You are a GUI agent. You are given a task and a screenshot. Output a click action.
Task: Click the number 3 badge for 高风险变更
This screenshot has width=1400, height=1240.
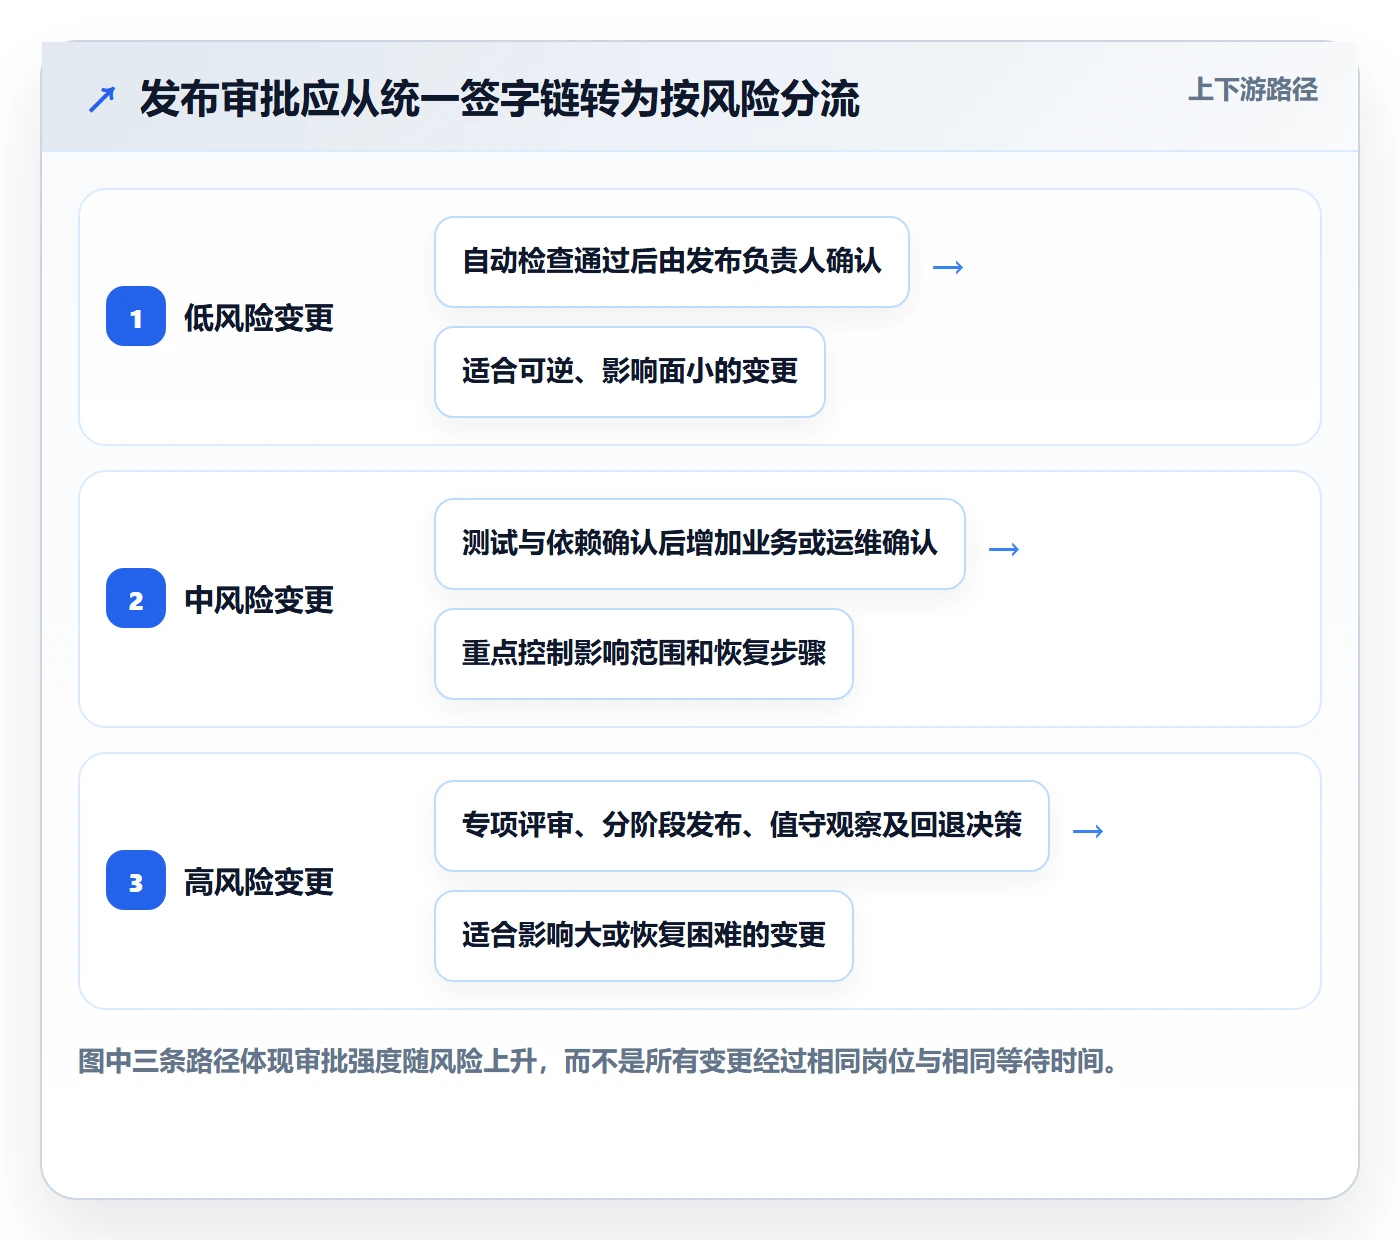pyautogui.click(x=136, y=881)
